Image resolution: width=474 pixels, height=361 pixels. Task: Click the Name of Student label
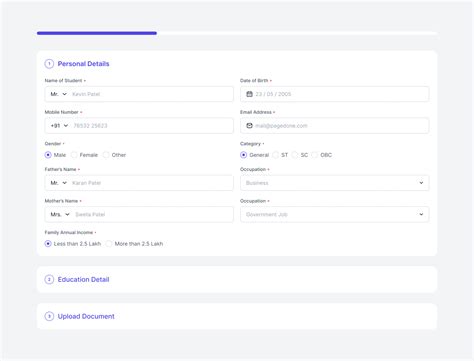click(63, 81)
